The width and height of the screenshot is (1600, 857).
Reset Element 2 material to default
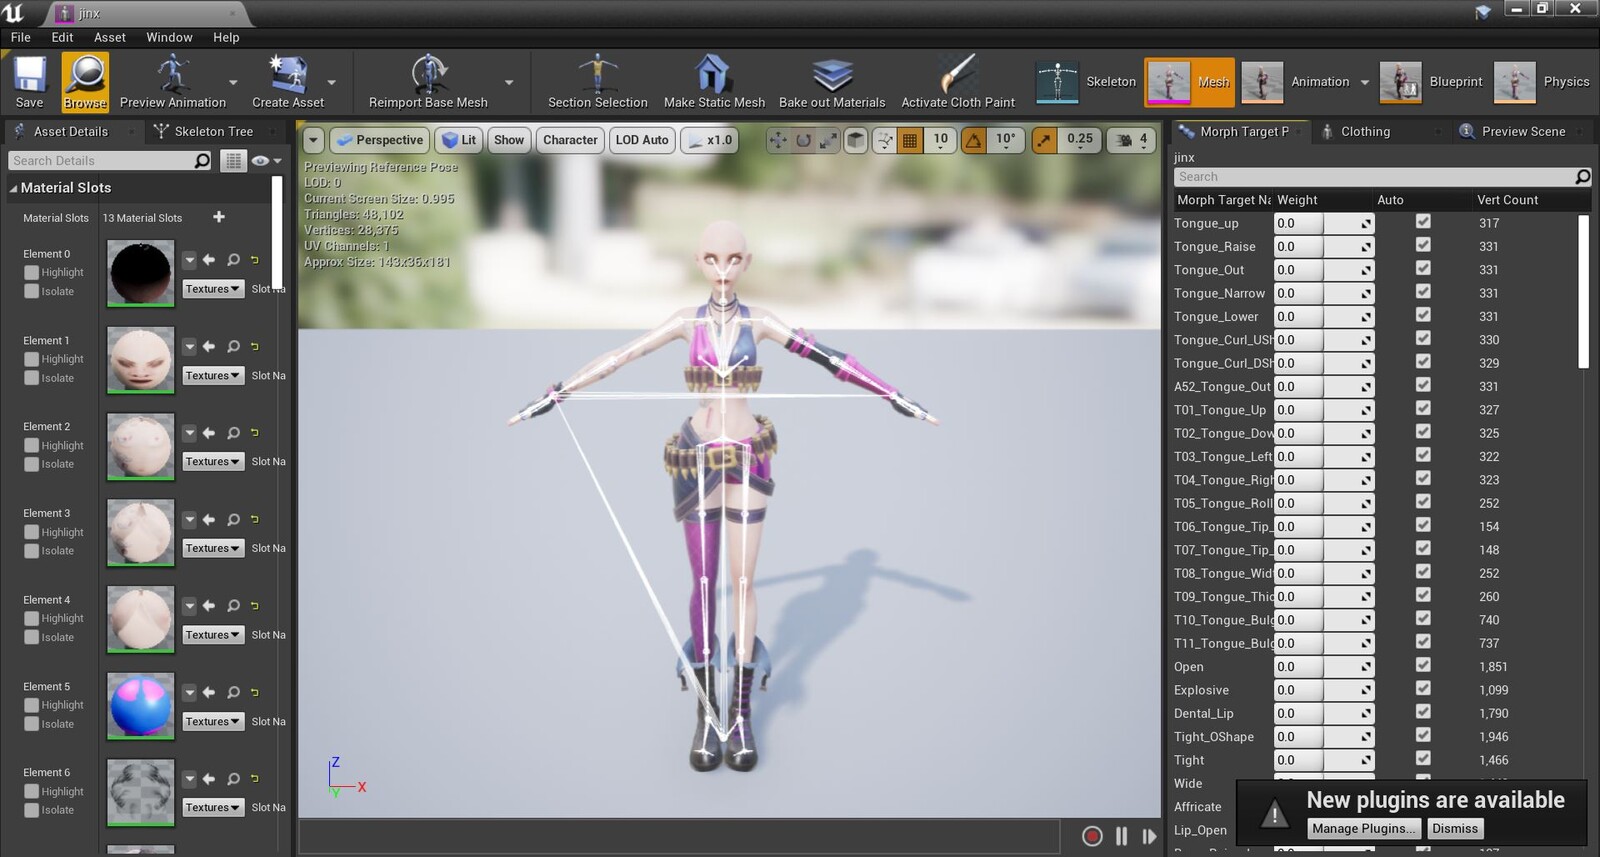pos(255,433)
